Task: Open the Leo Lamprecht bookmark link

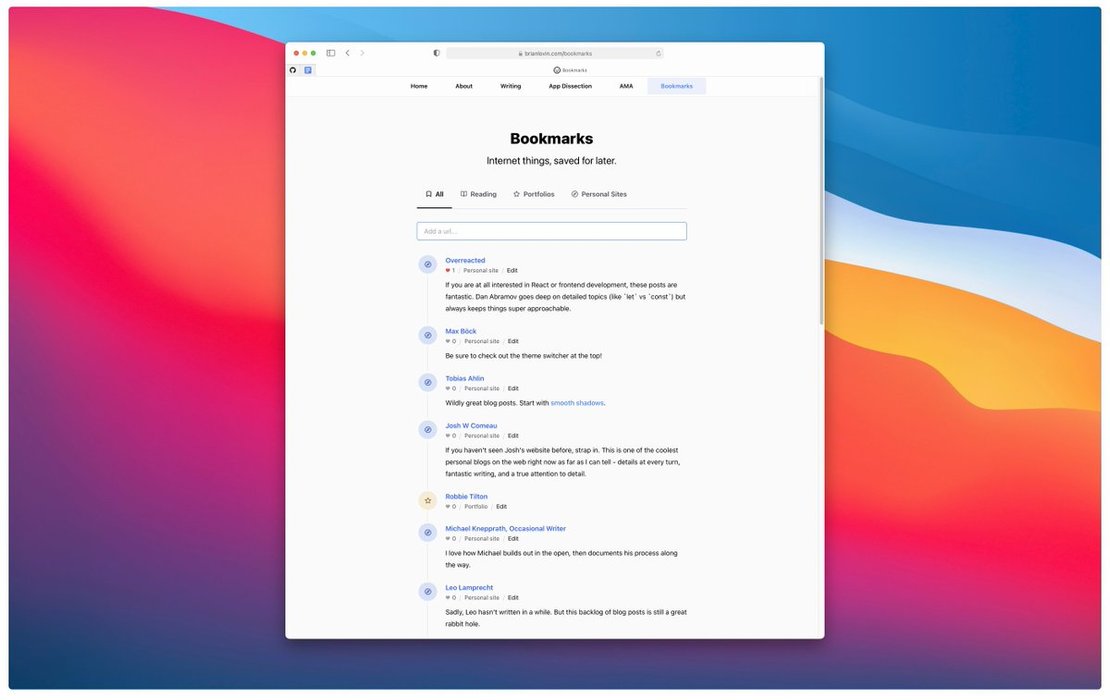Action: 469,588
